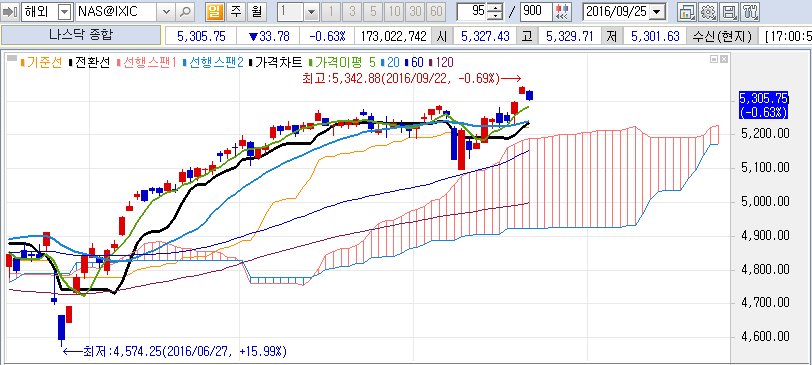The width and height of the screenshot is (812, 365).
Task: Expand the NAS@IXIC symbol dropdown arrow
Action: tap(166, 11)
